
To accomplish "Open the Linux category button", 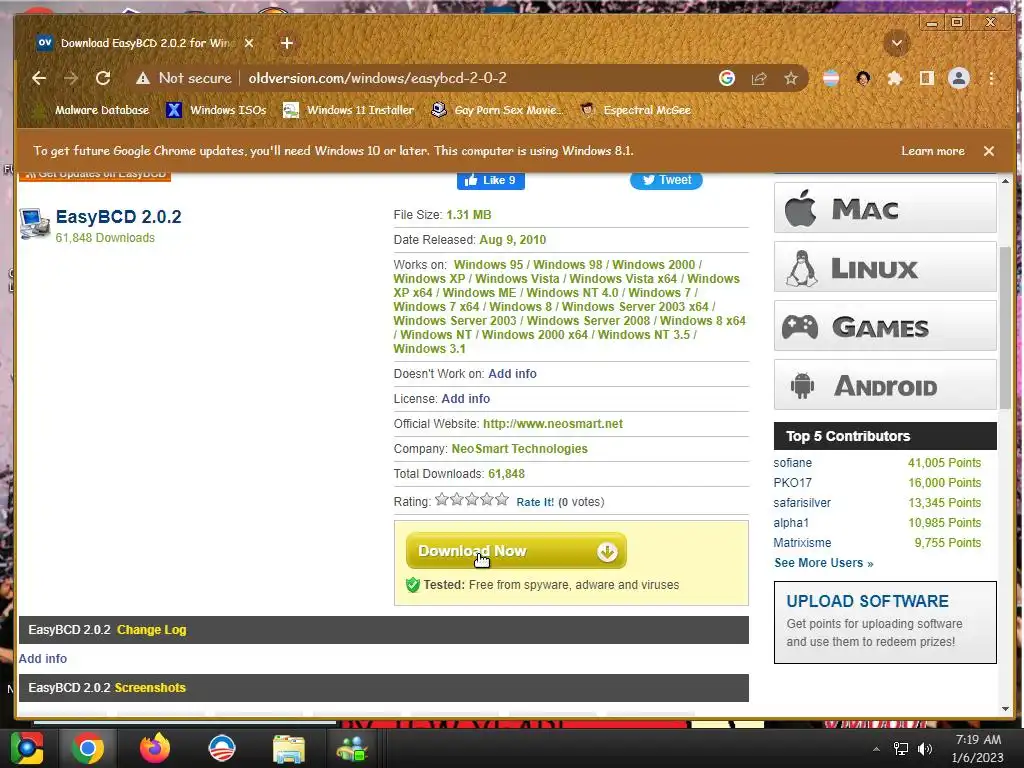I will pyautogui.click(x=885, y=267).
